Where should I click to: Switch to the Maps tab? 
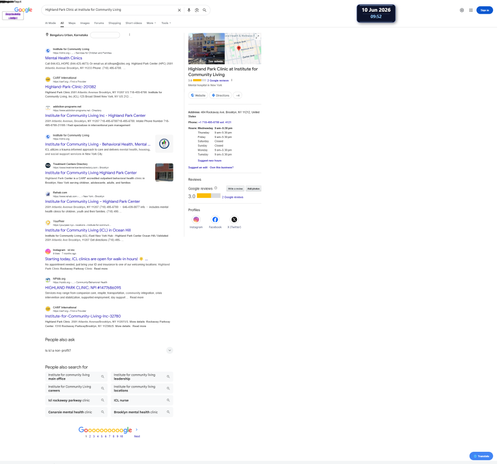72,23
